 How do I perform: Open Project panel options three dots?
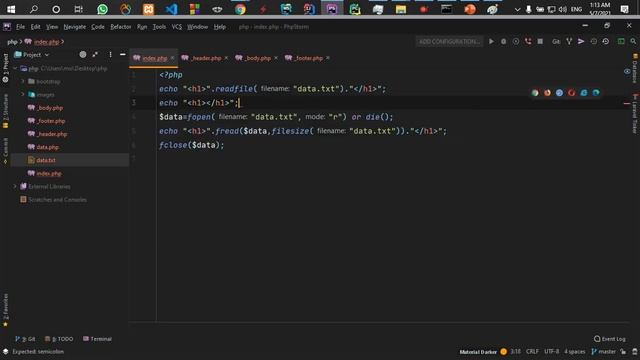tap(110, 54)
